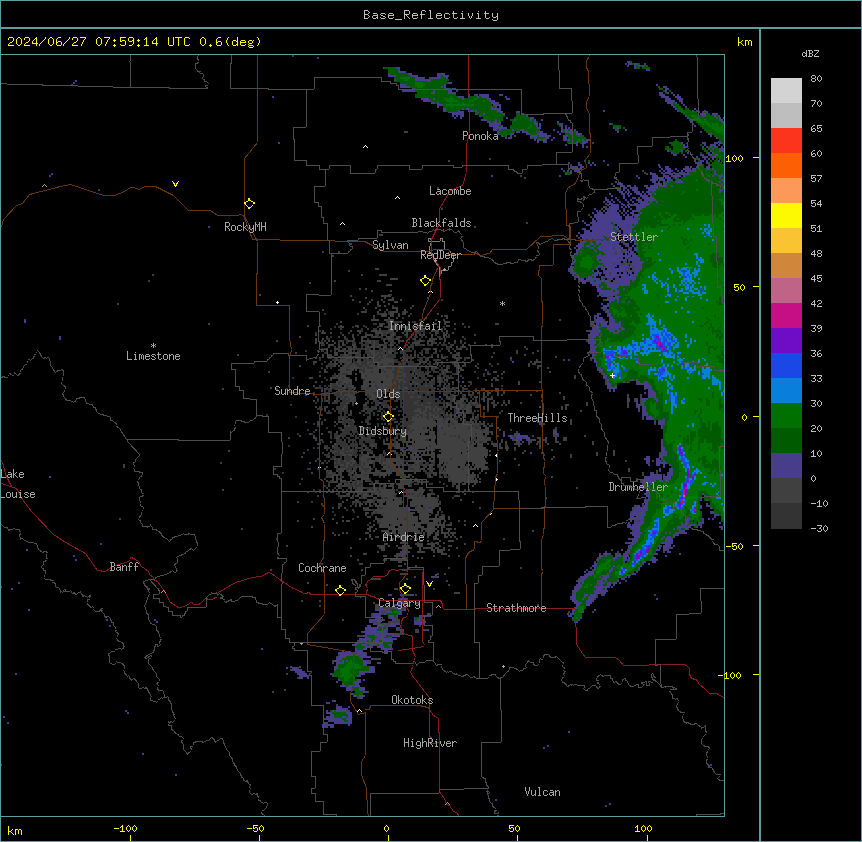Click the Innisfail city label
Screen dimensions: 862x842
coord(415,326)
